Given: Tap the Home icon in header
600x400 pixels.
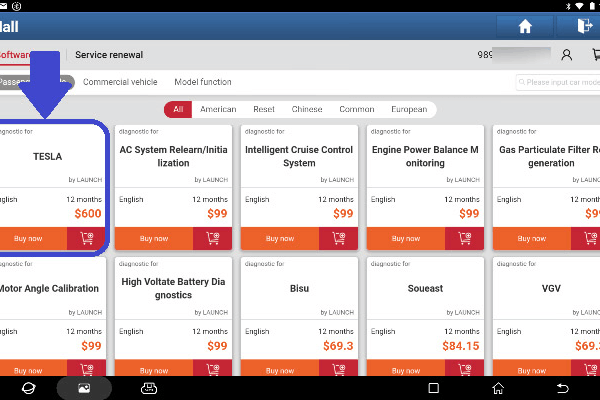Looking at the screenshot, I should point(525,27).
